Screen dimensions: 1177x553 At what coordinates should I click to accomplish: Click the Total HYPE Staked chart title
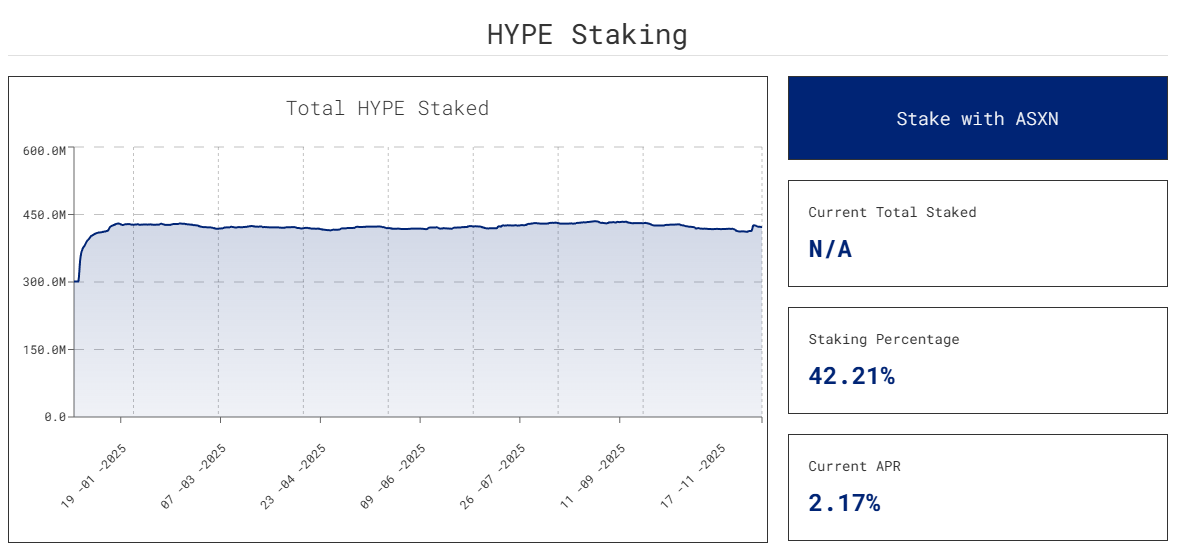click(x=387, y=108)
